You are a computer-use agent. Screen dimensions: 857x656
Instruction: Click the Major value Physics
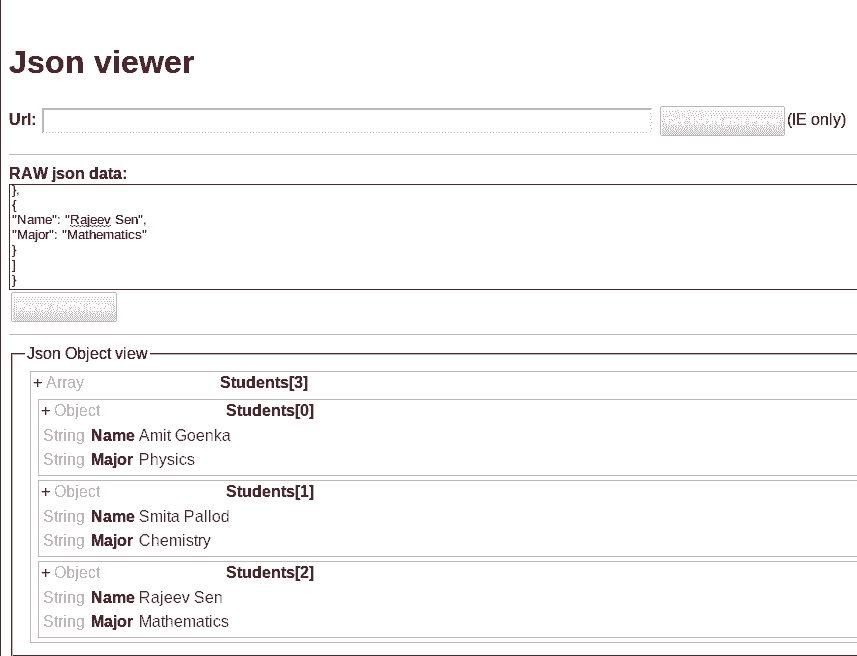pos(167,460)
